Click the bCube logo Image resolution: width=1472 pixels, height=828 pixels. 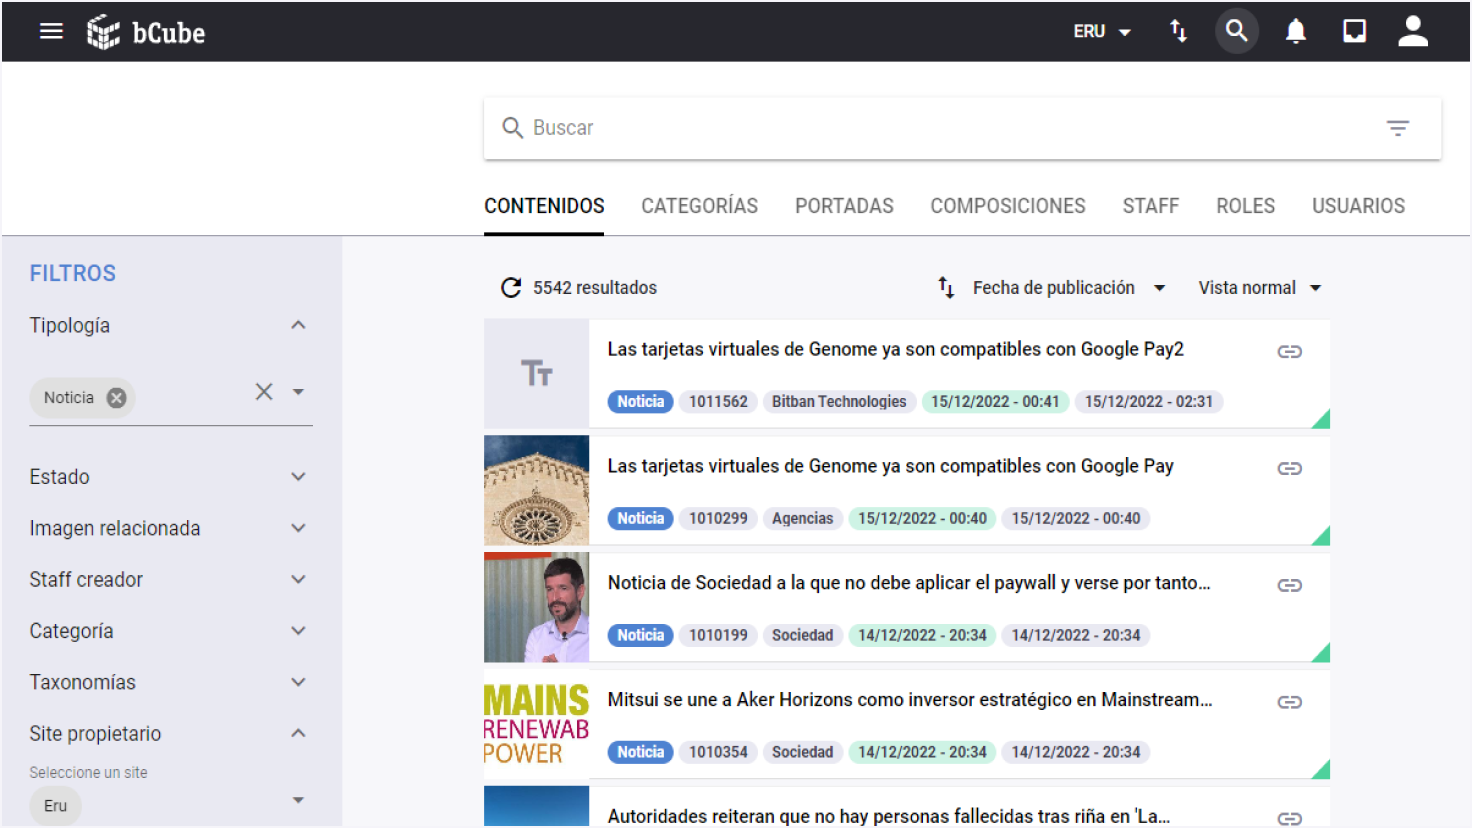[x=146, y=32]
